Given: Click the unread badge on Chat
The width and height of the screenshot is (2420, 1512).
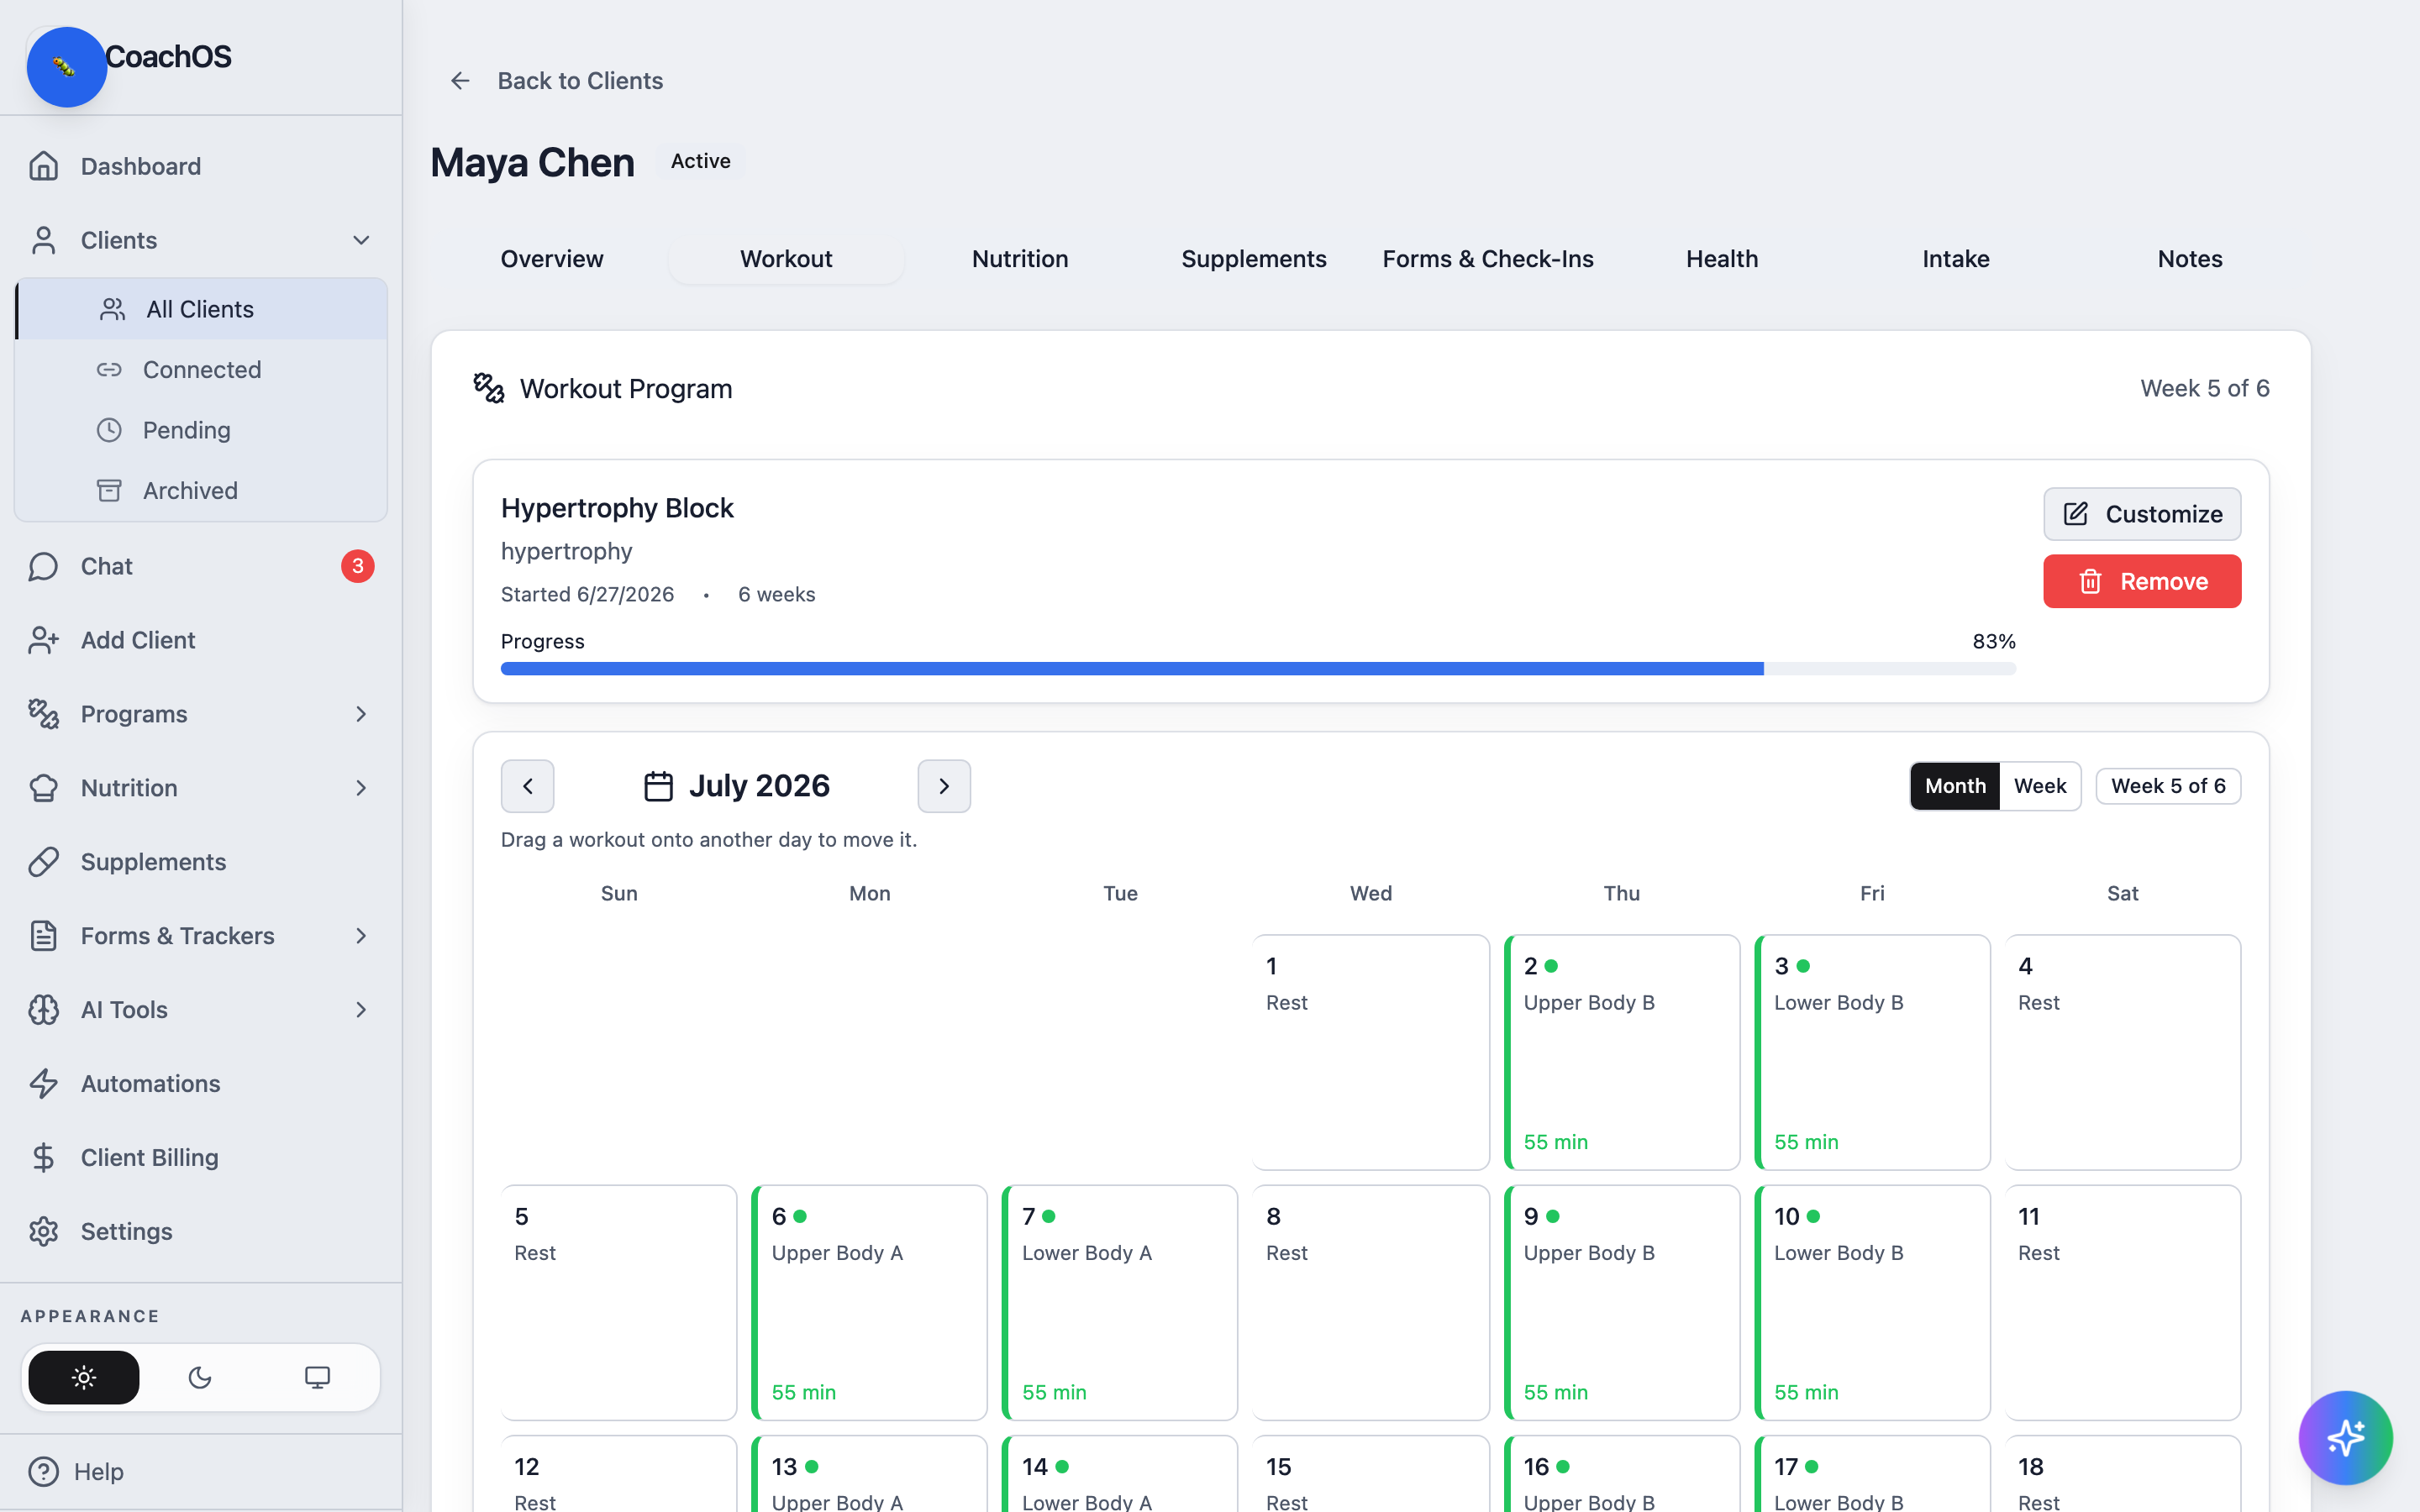Looking at the screenshot, I should 358,566.
